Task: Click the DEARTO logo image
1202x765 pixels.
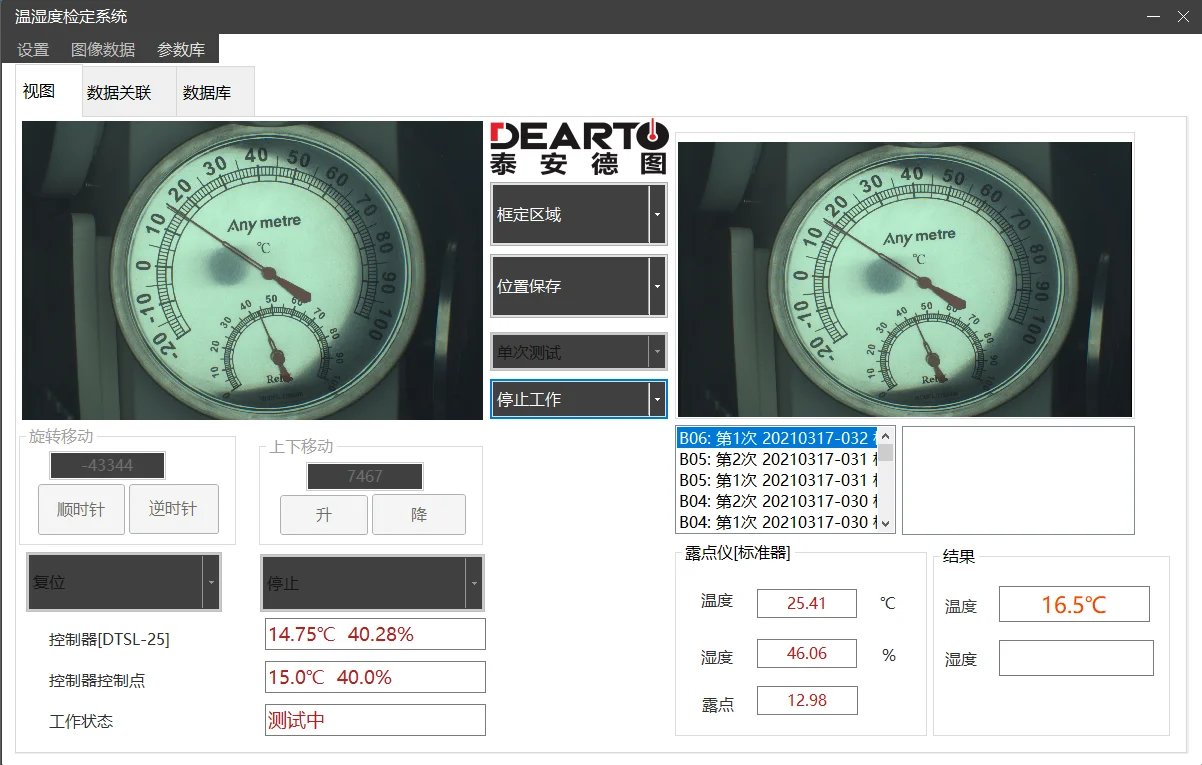Action: point(578,147)
